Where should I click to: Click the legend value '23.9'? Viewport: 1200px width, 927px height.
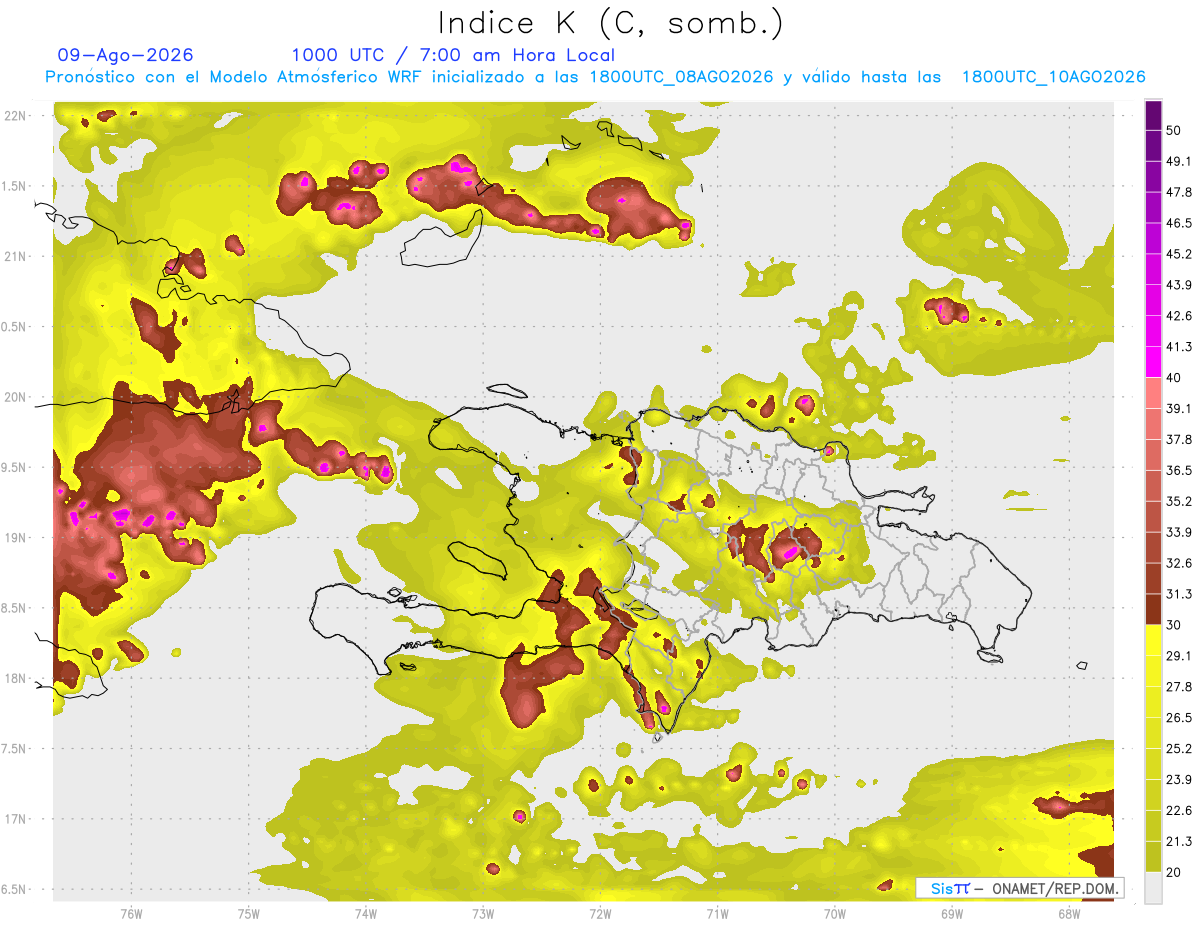click(x=1179, y=780)
